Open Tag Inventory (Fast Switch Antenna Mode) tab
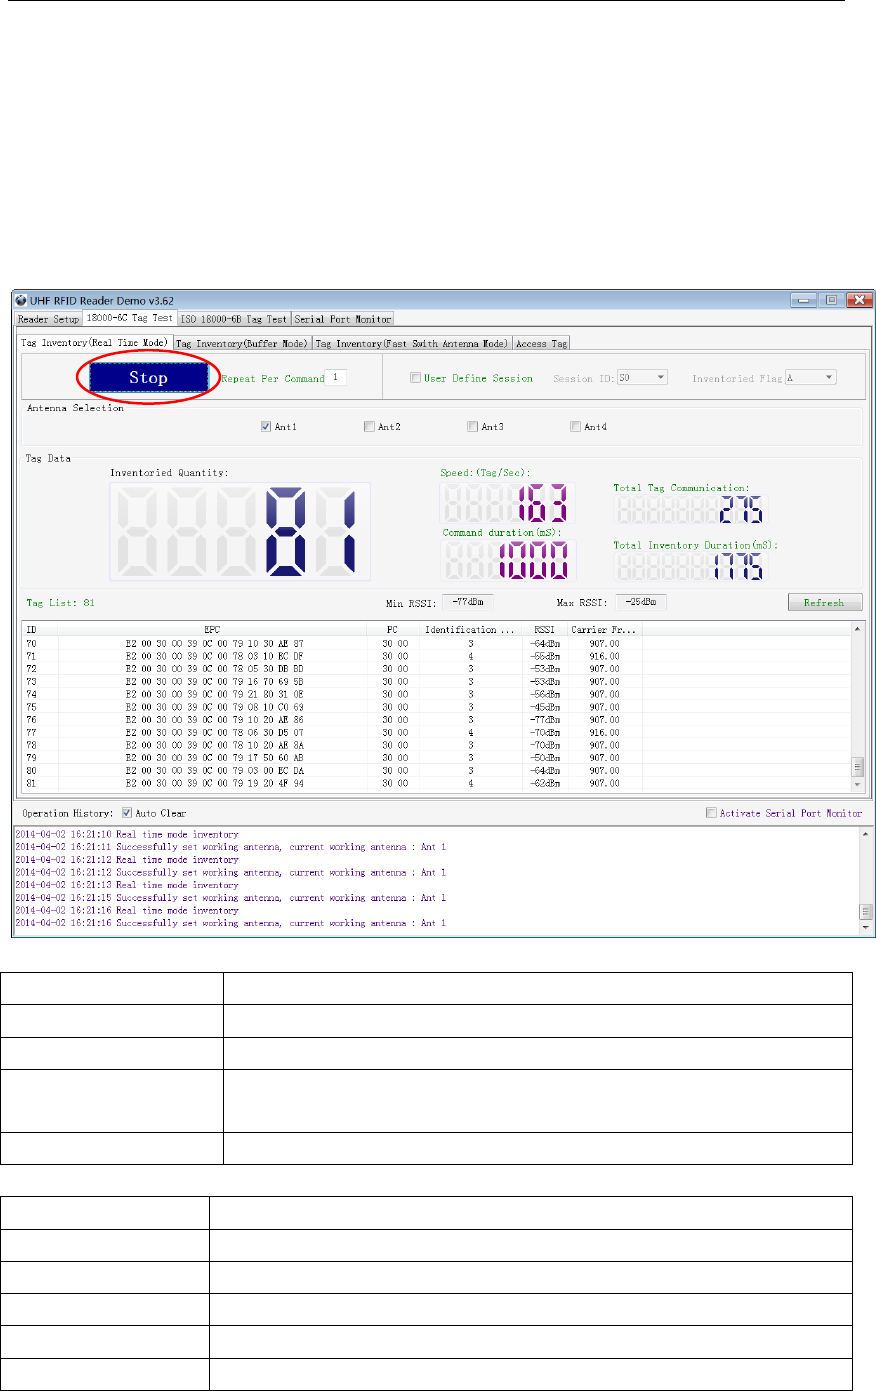This screenshot has height=1391, width=876. tap(412, 344)
